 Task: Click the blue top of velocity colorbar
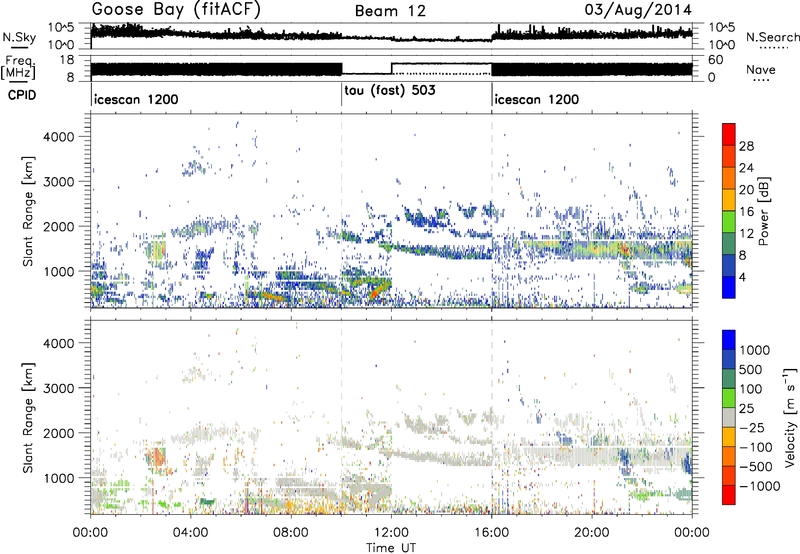729,340
